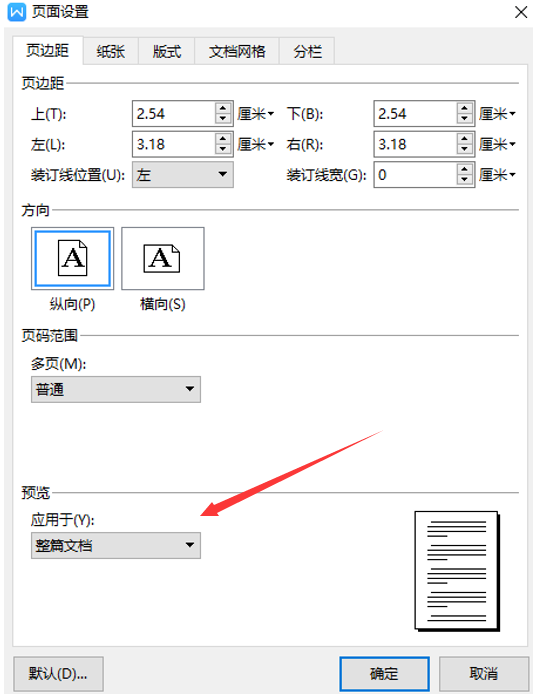
Task: Expand the 应用于(Y) dropdown showing 整篇文档
Action: pos(116,545)
